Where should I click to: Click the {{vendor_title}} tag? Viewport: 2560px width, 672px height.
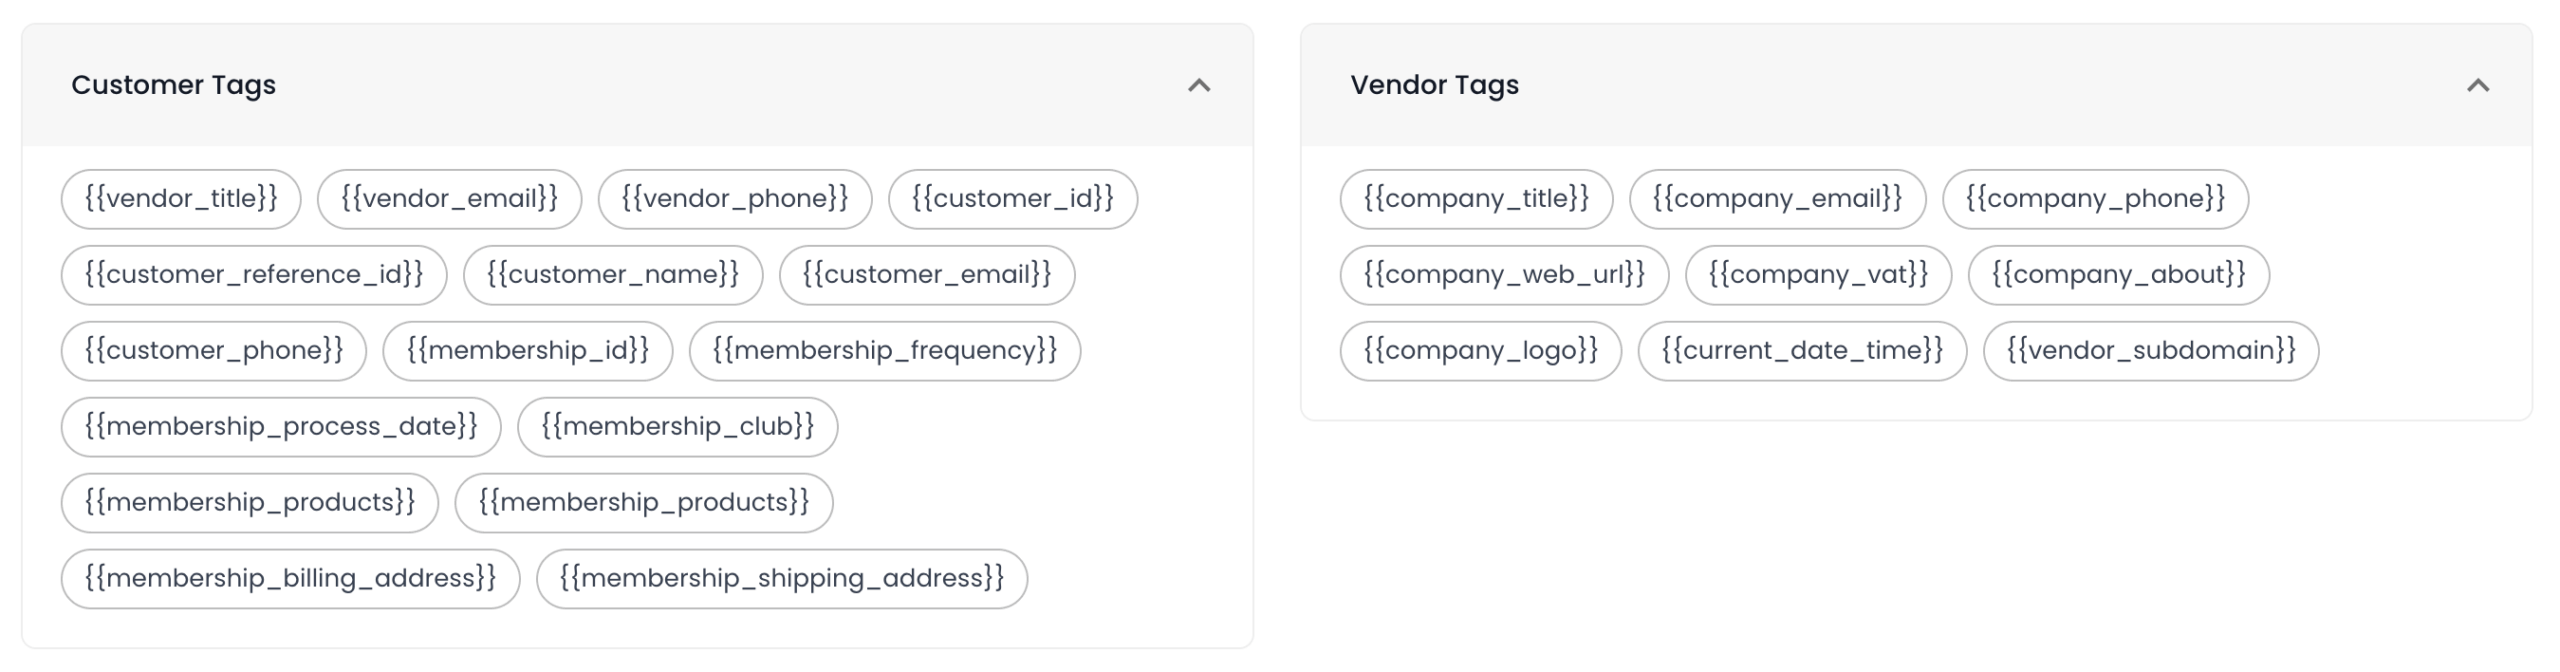pos(181,199)
